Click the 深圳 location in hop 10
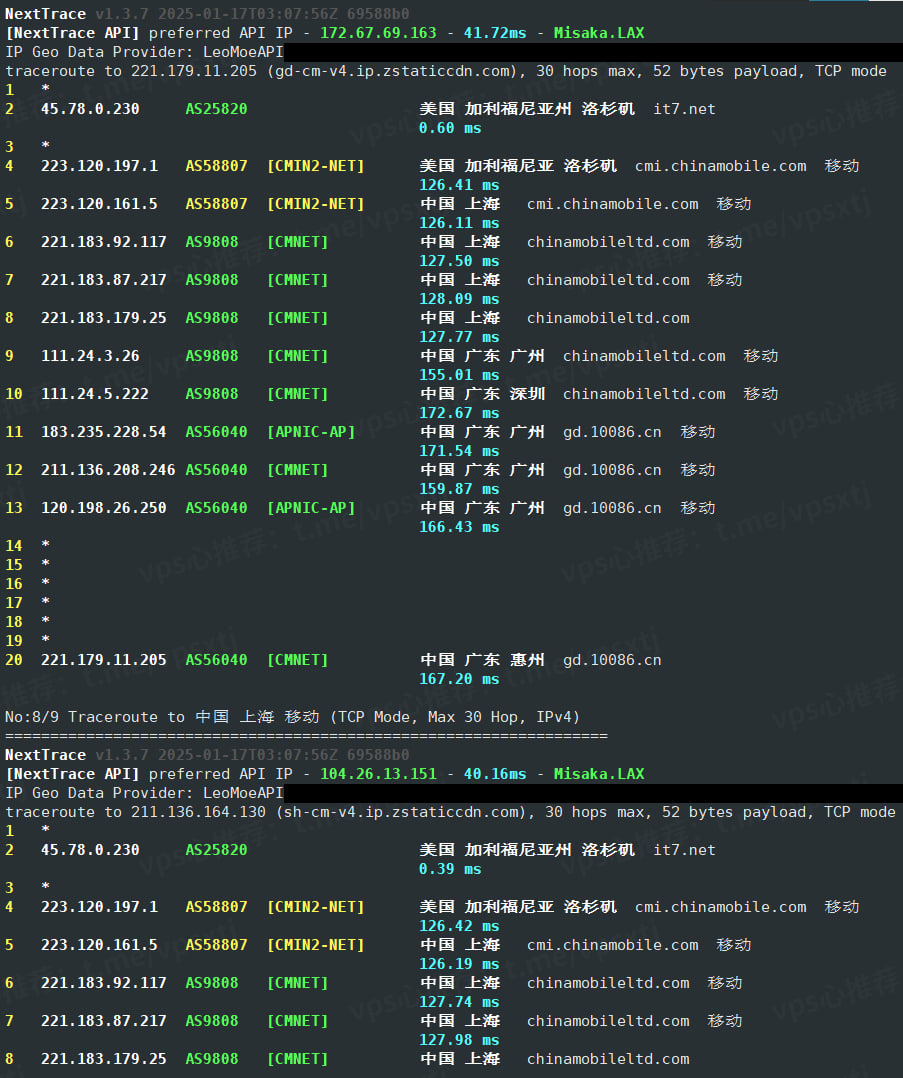 (x=527, y=394)
